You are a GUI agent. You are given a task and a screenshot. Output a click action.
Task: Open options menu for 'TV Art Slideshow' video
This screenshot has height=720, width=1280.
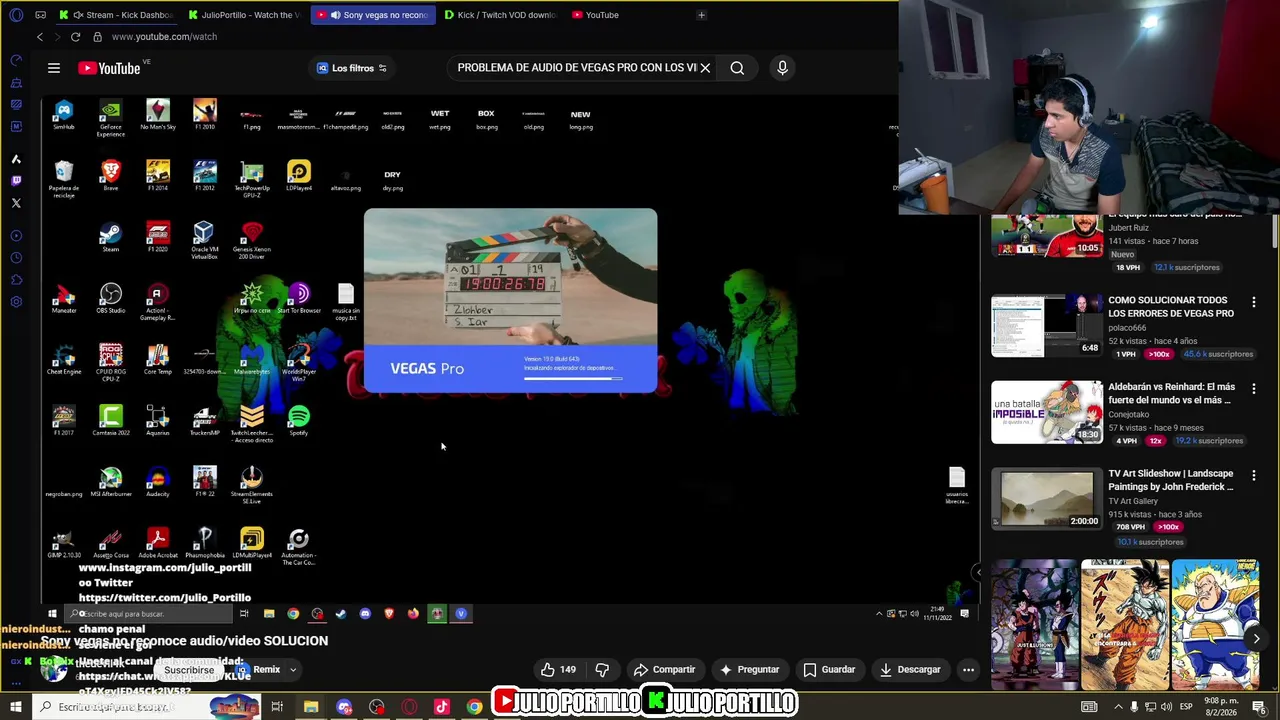(x=1254, y=475)
